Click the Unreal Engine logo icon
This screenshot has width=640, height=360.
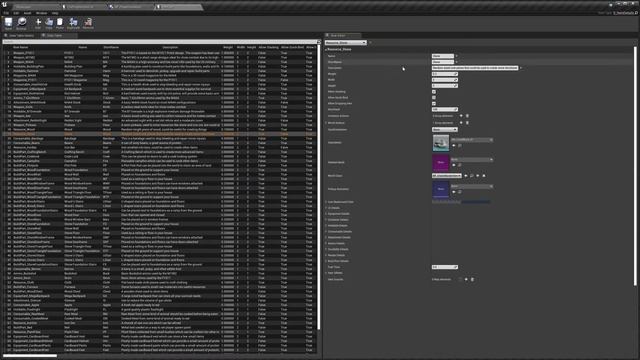pyautogui.click(x=4, y=4)
